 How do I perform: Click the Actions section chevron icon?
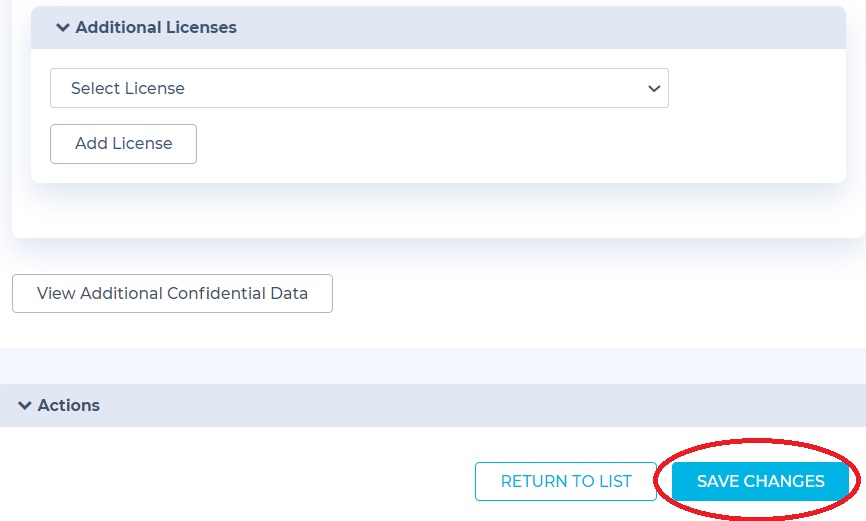click(24, 405)
